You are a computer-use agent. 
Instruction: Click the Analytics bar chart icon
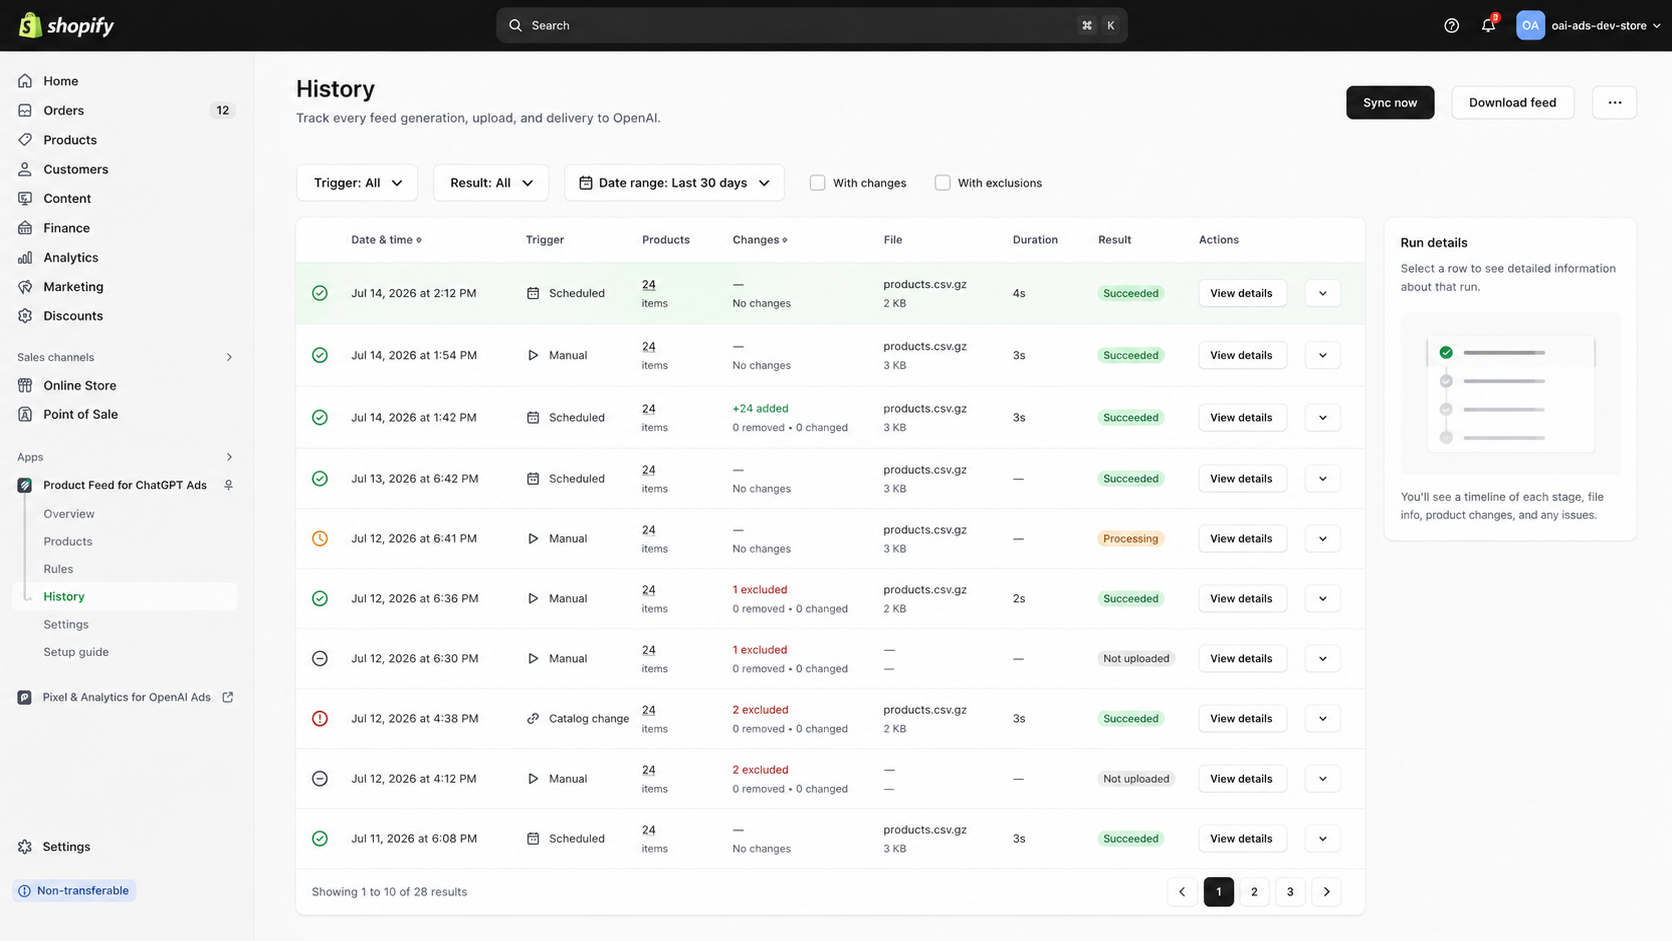25,257
